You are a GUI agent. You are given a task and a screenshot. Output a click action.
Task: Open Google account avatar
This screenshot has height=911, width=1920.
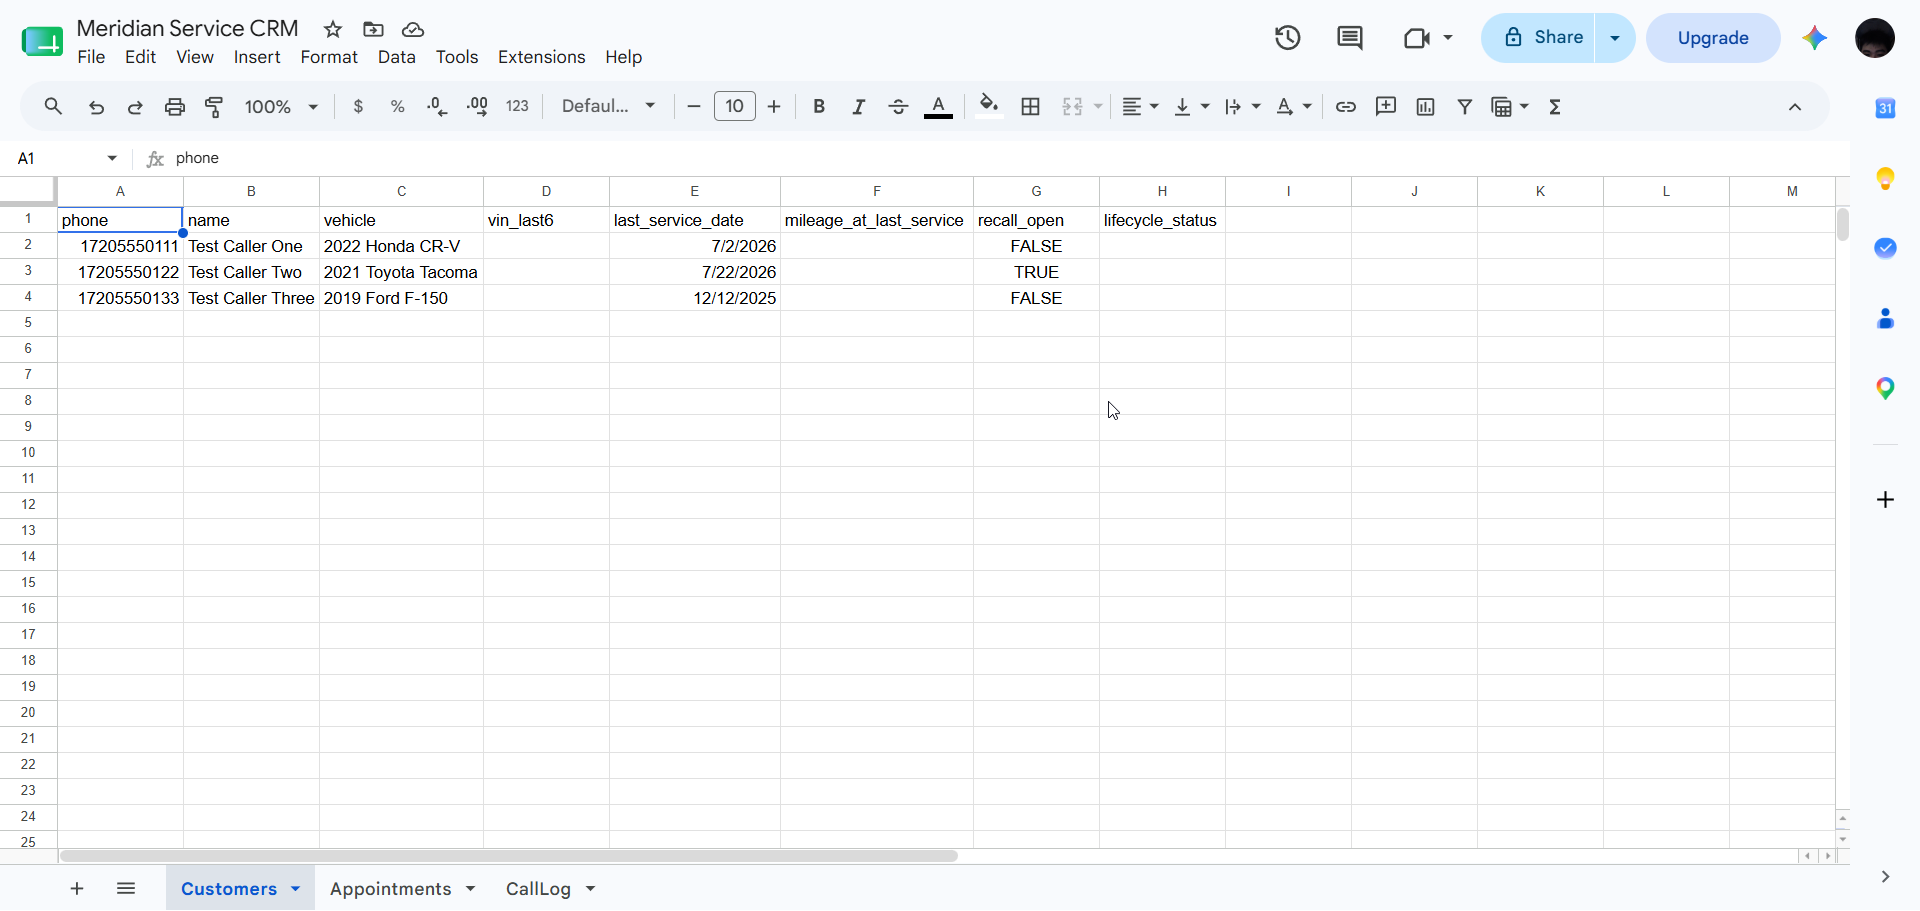tap(1875, 38)
